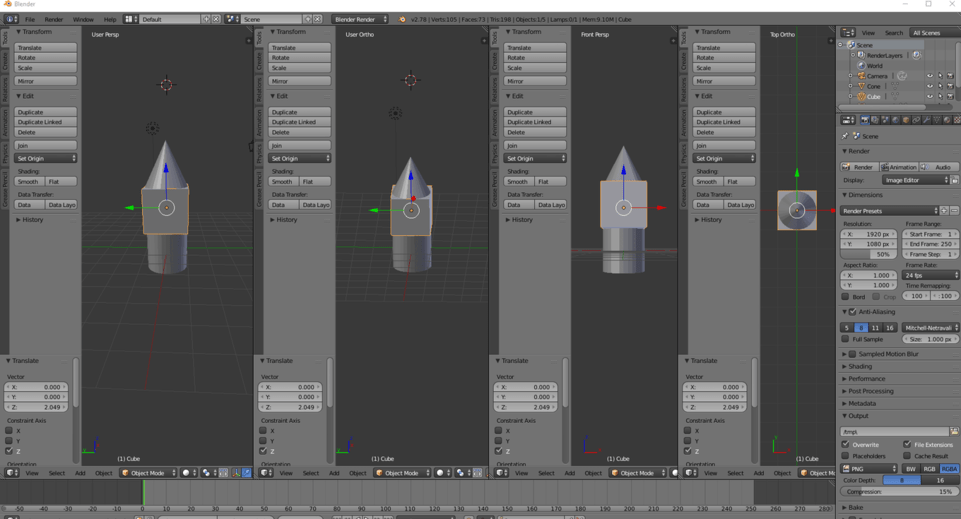Open the Render Layers properties tab icon

[875, 120]
